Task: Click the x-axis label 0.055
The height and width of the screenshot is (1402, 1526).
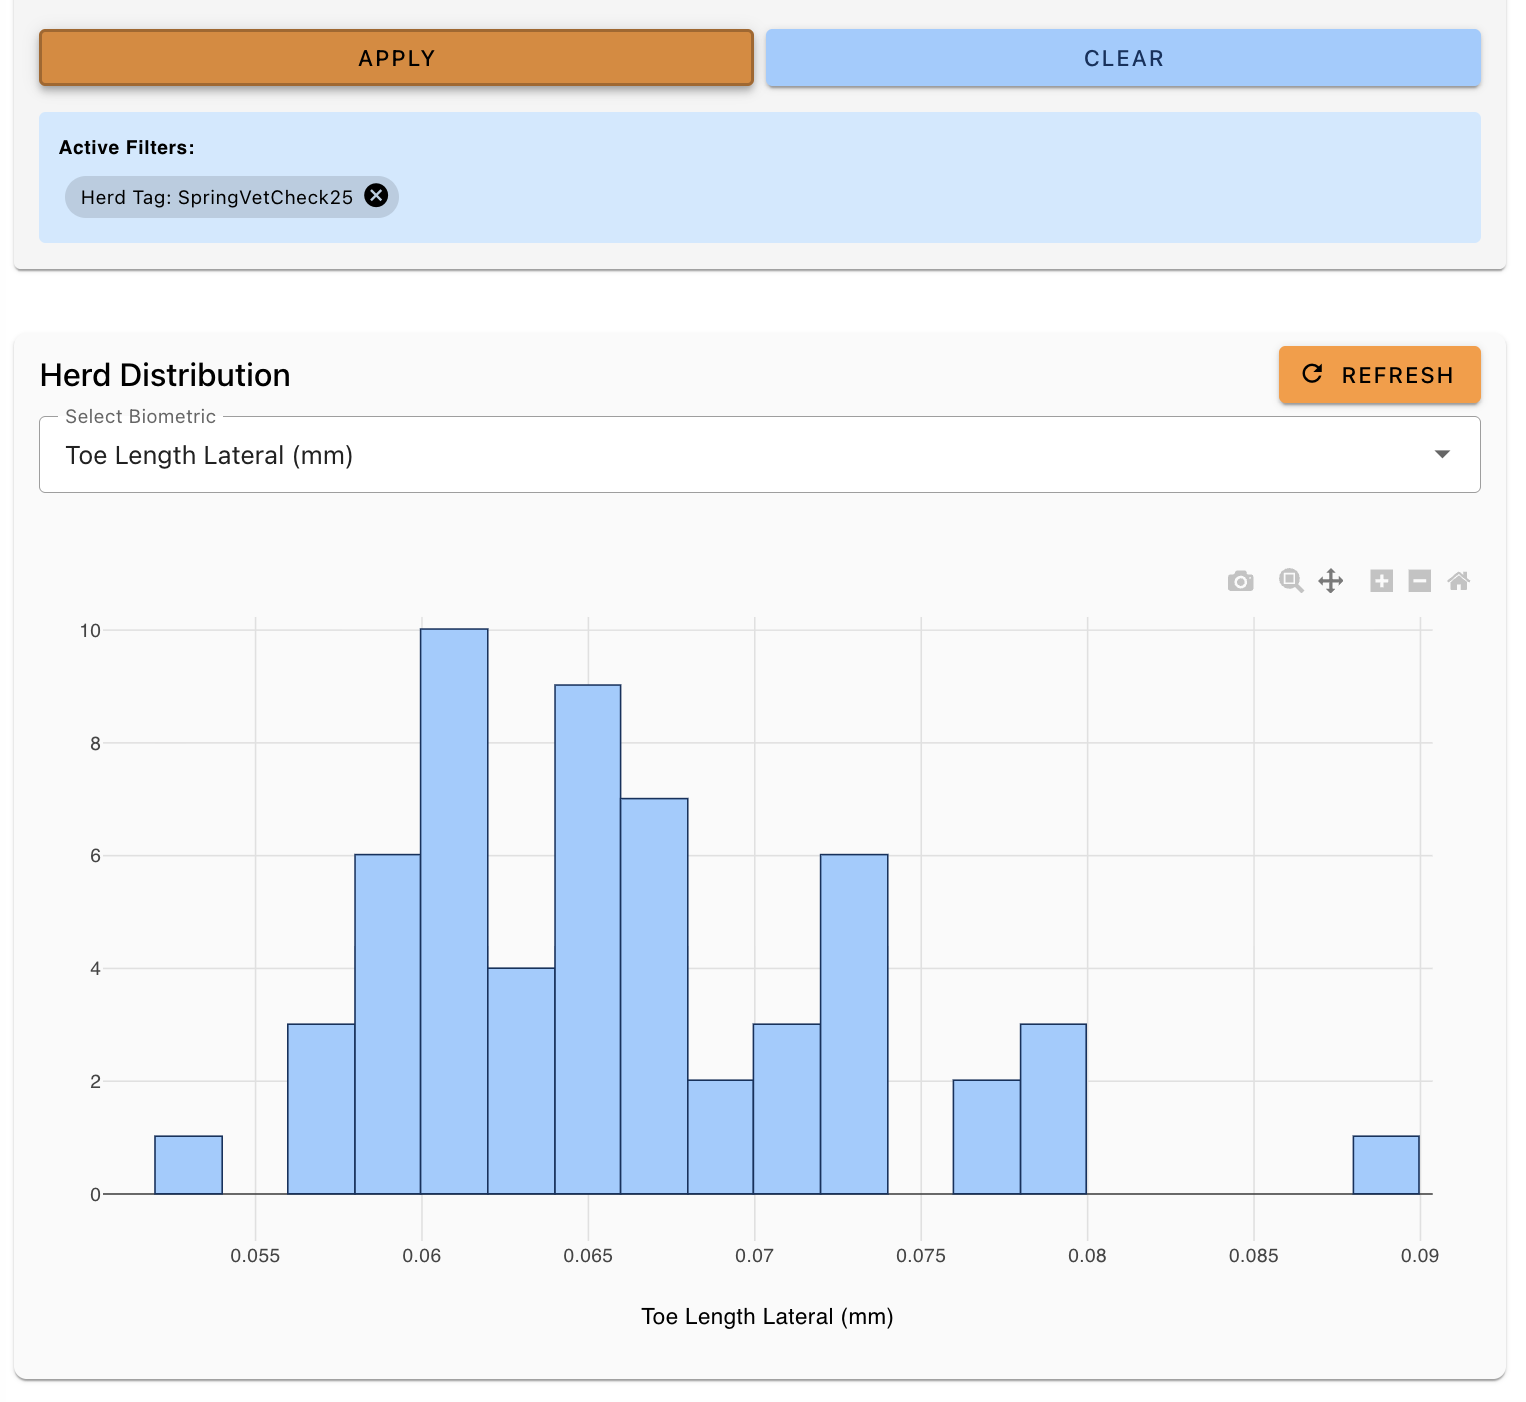Action: pos(255,1256)
